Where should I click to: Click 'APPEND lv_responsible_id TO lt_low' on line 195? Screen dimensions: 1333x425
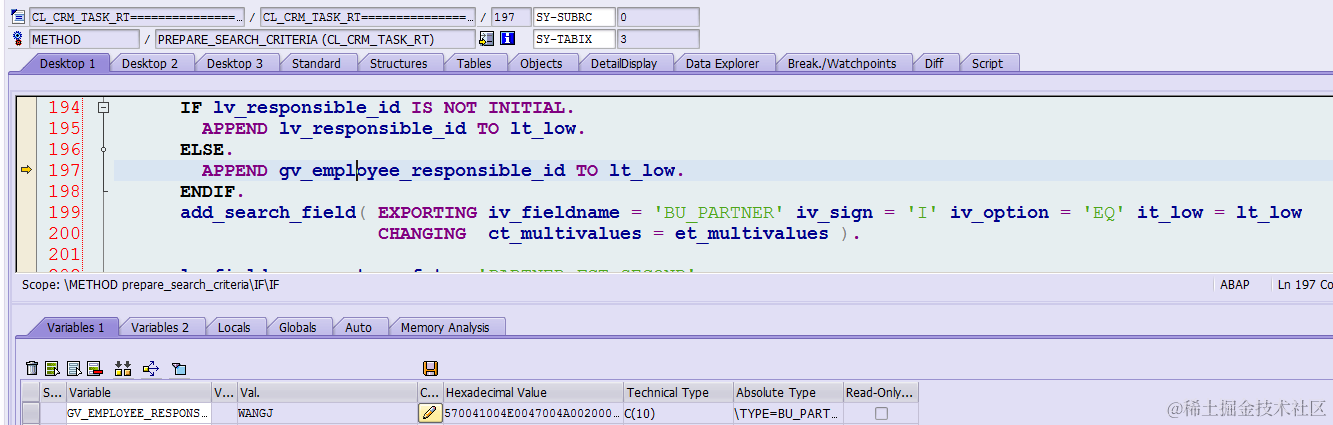[x=393, y=129]
